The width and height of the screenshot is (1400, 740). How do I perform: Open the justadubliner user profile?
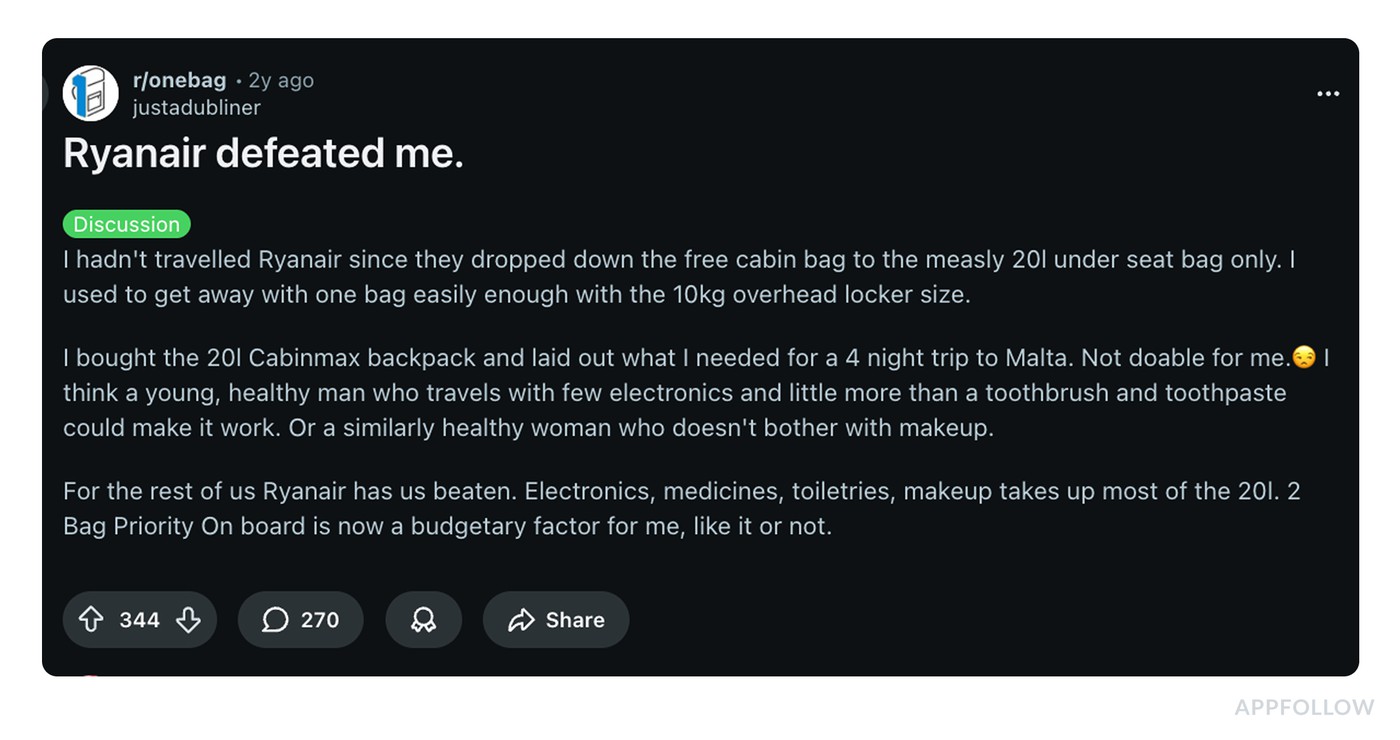pyautogui.click(x=196, y=108)
